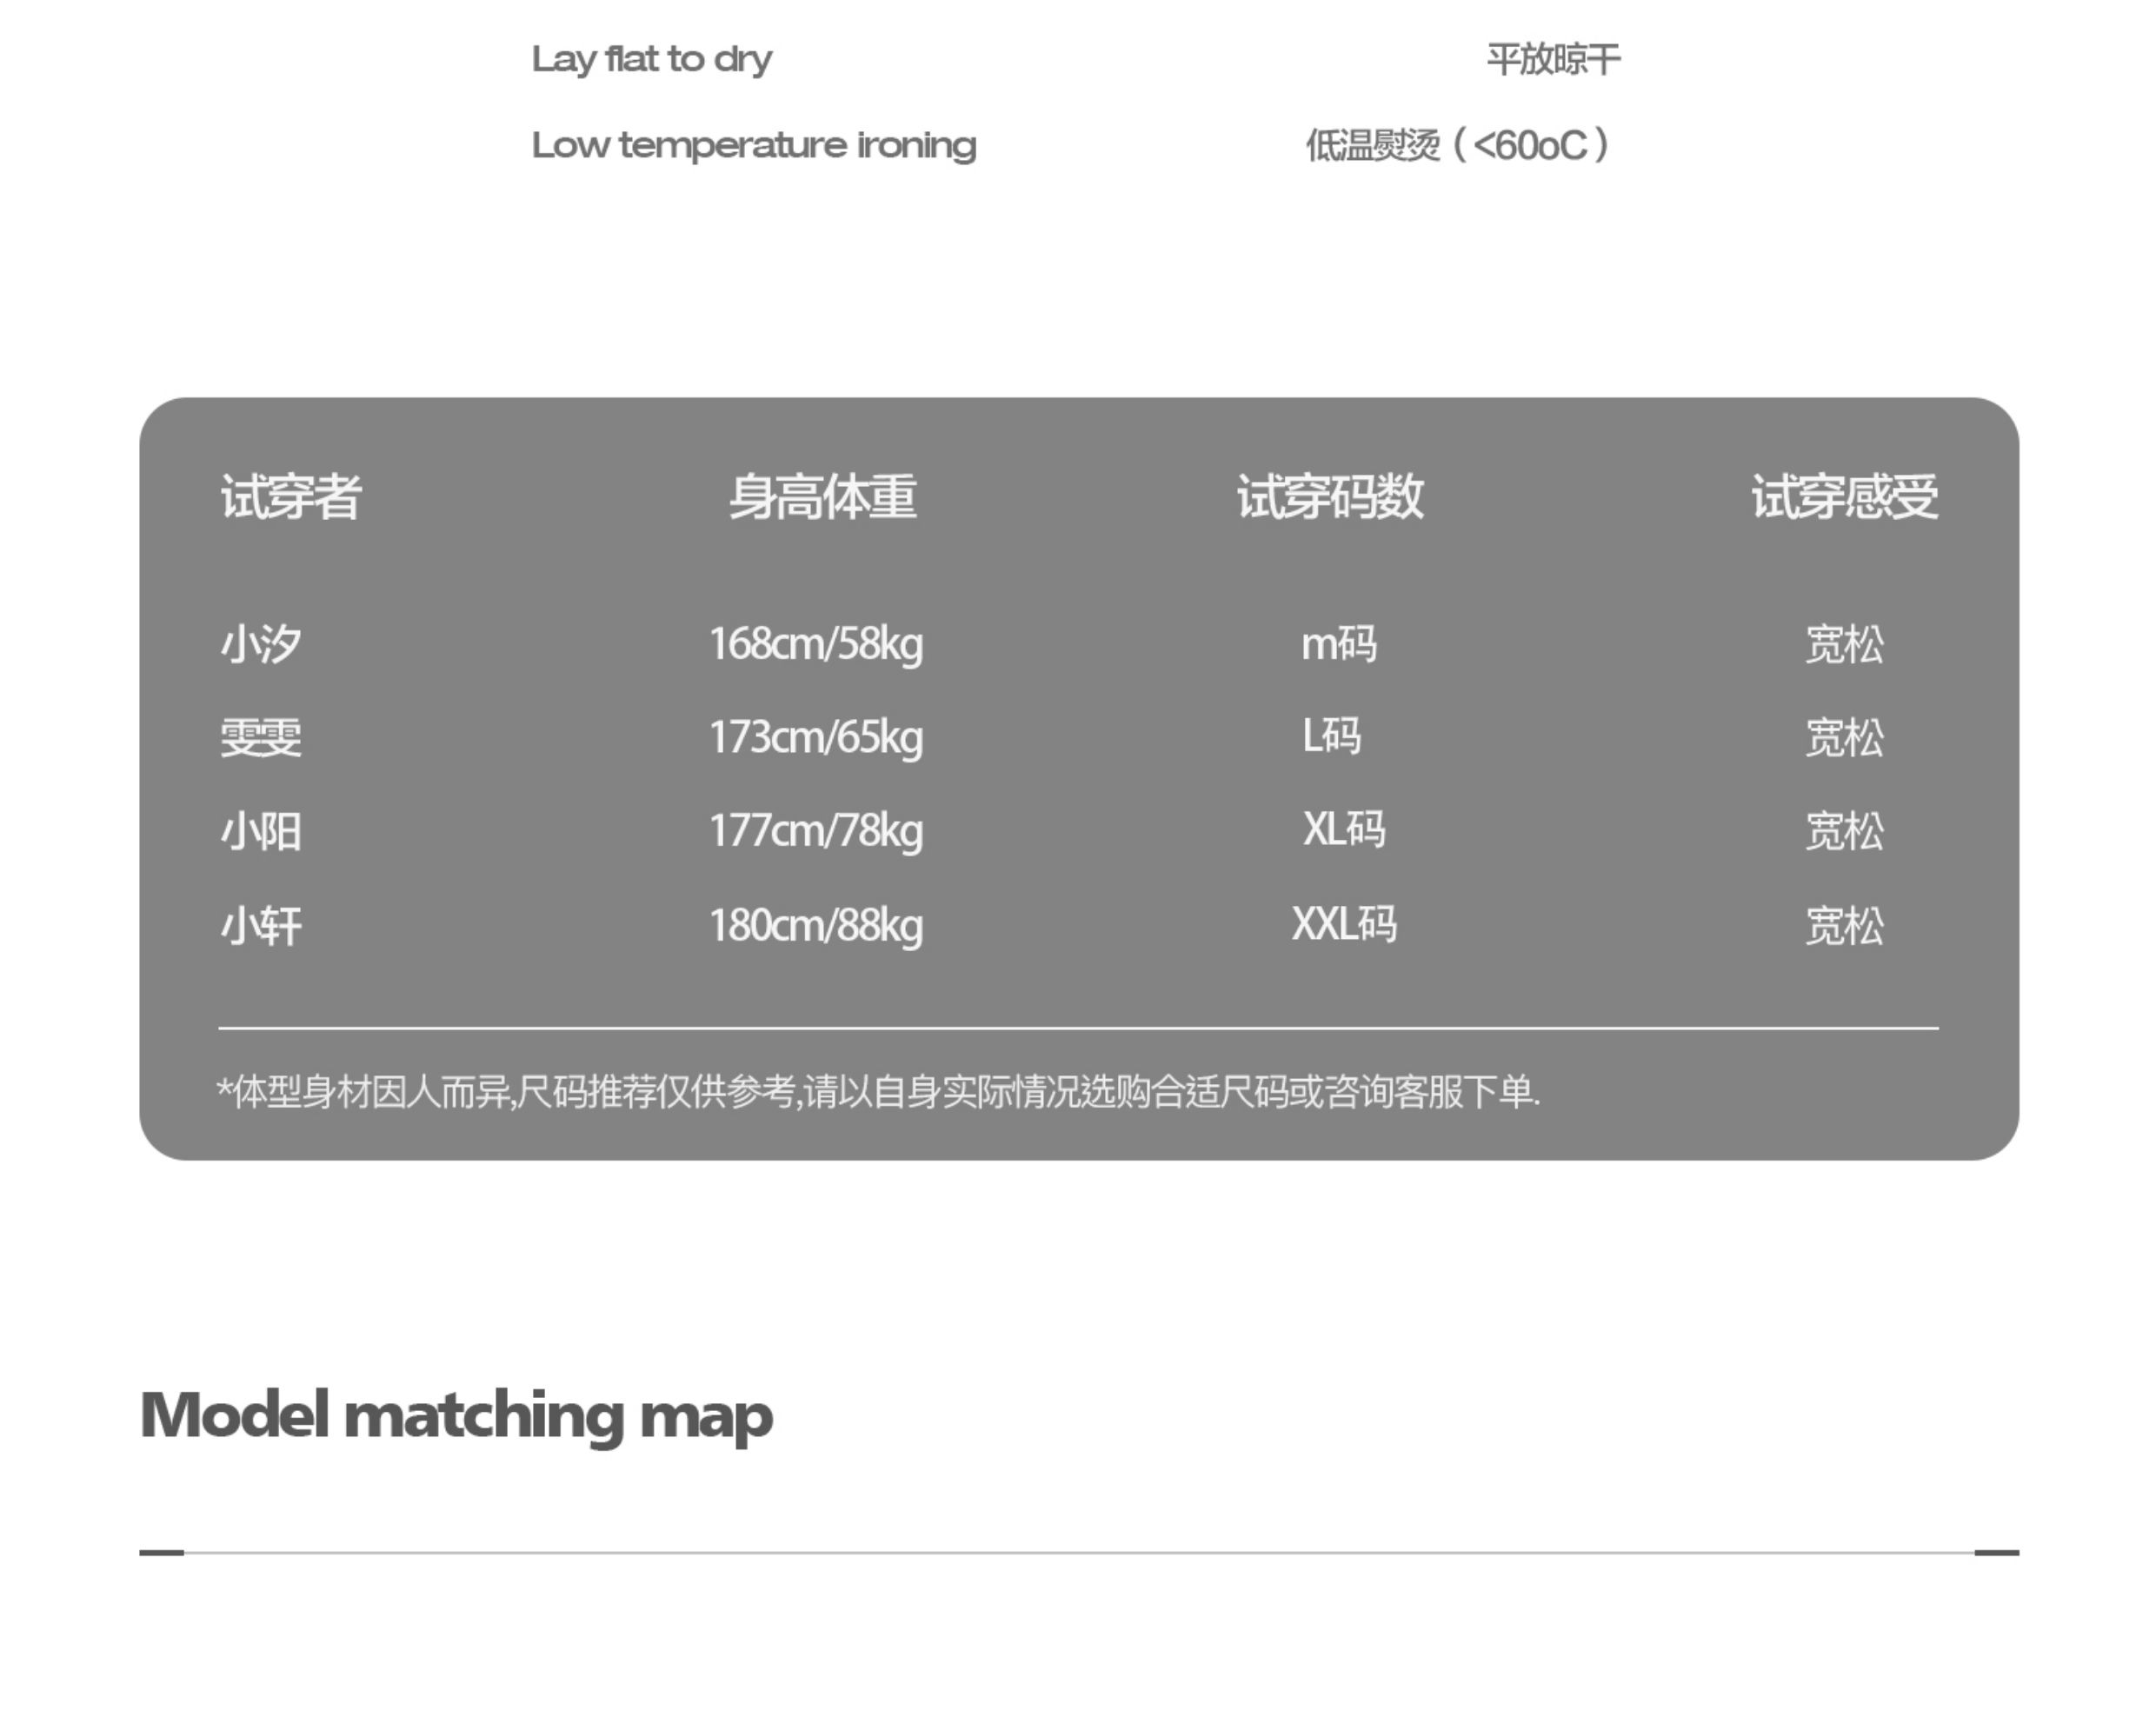Click the 177cm/78kg measurement cell
This screenshot has width=2156, height=1711.
pyautogui.click(x=816, y=831)
